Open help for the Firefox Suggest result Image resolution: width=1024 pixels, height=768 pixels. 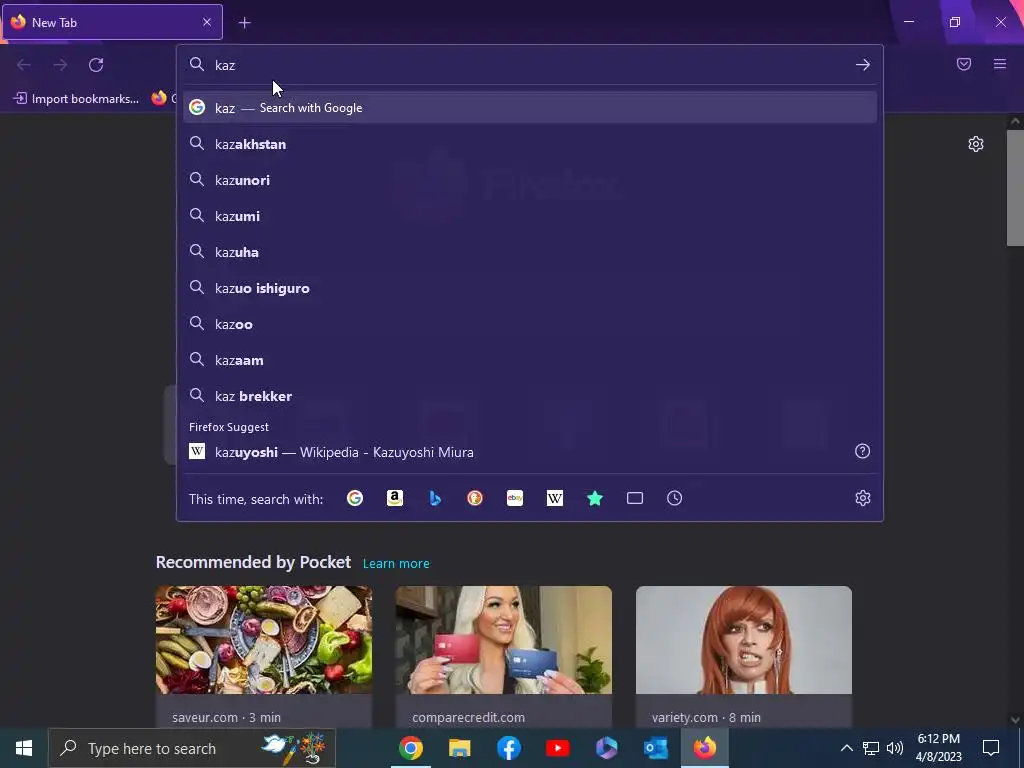[x=863, y=451]
